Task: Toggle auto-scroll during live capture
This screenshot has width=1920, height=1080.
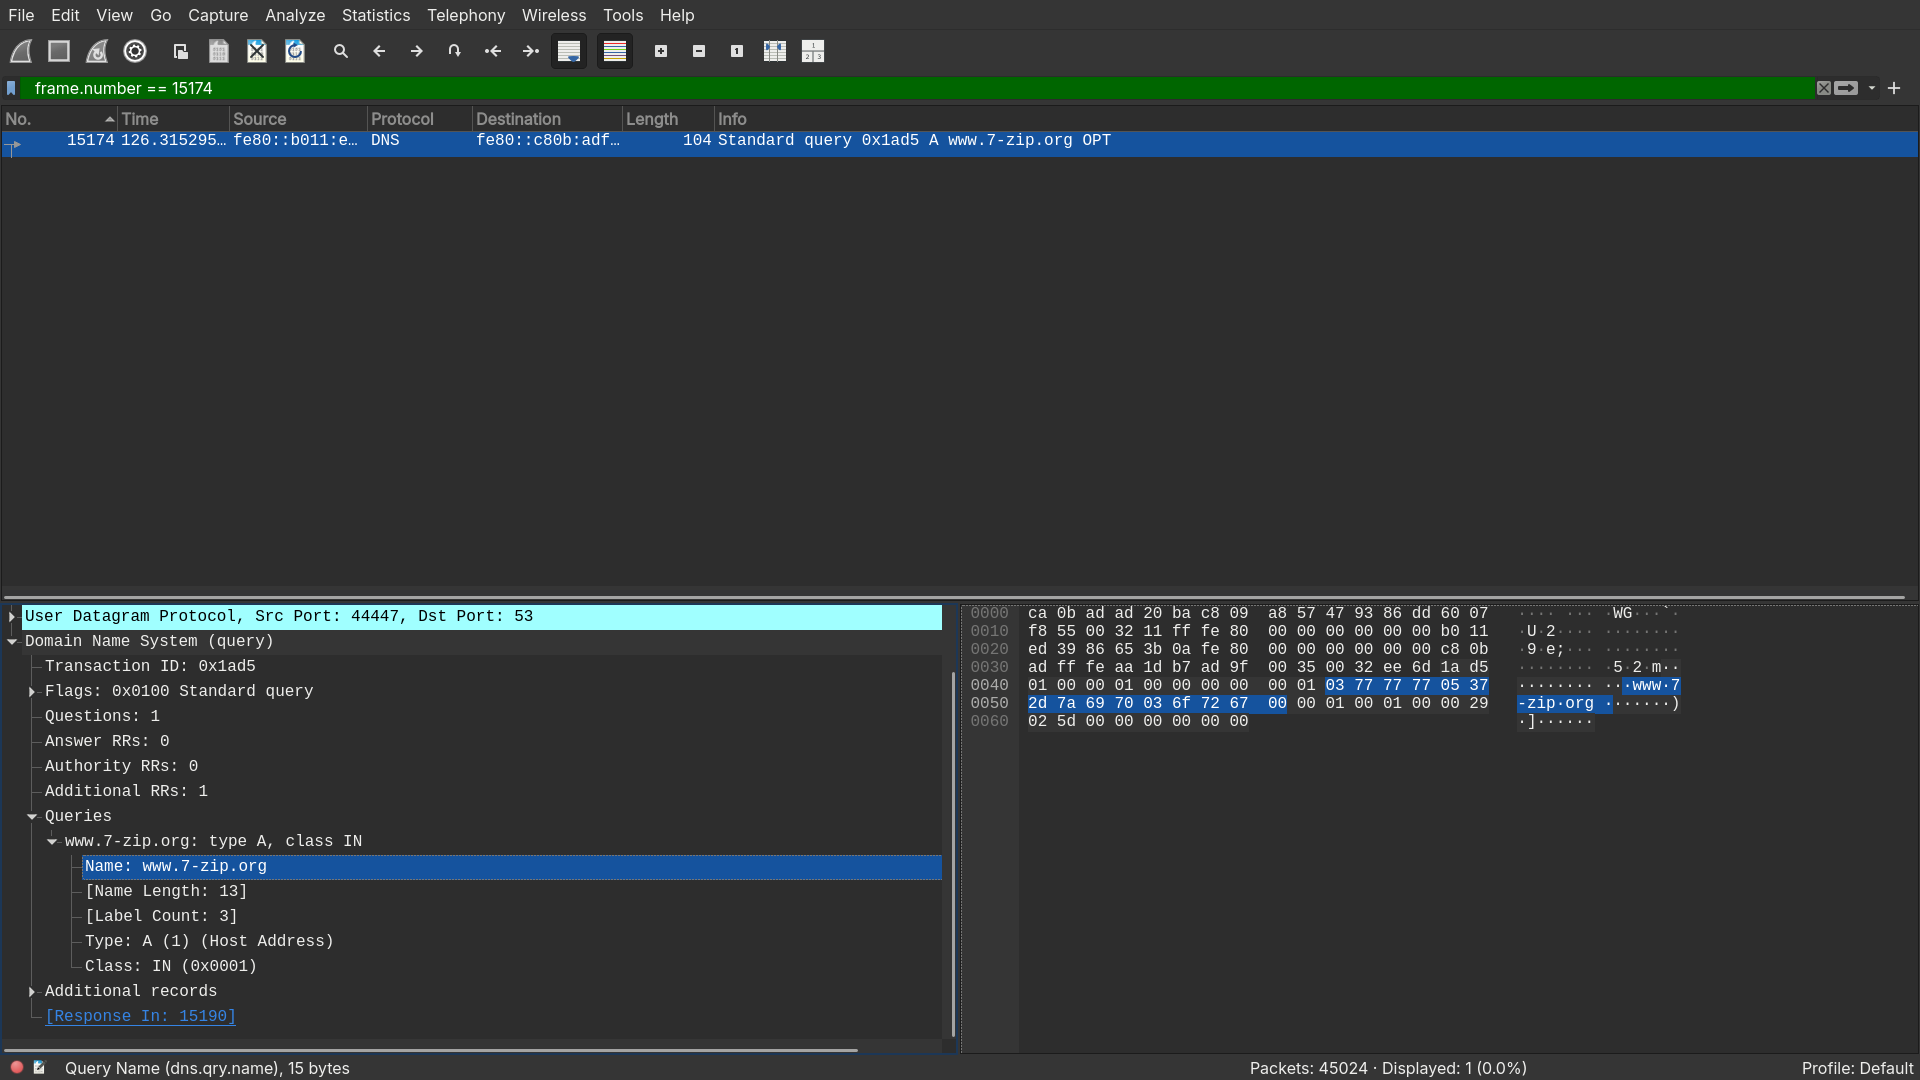Action: click(569, 51)
